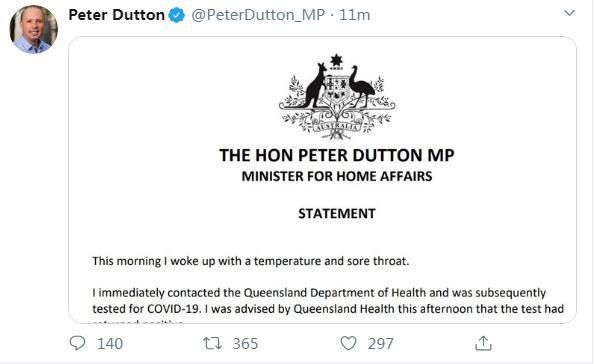Click the emu in the coat of arms
This screenshot has width=595, height=364.
[x=360, y=87]
